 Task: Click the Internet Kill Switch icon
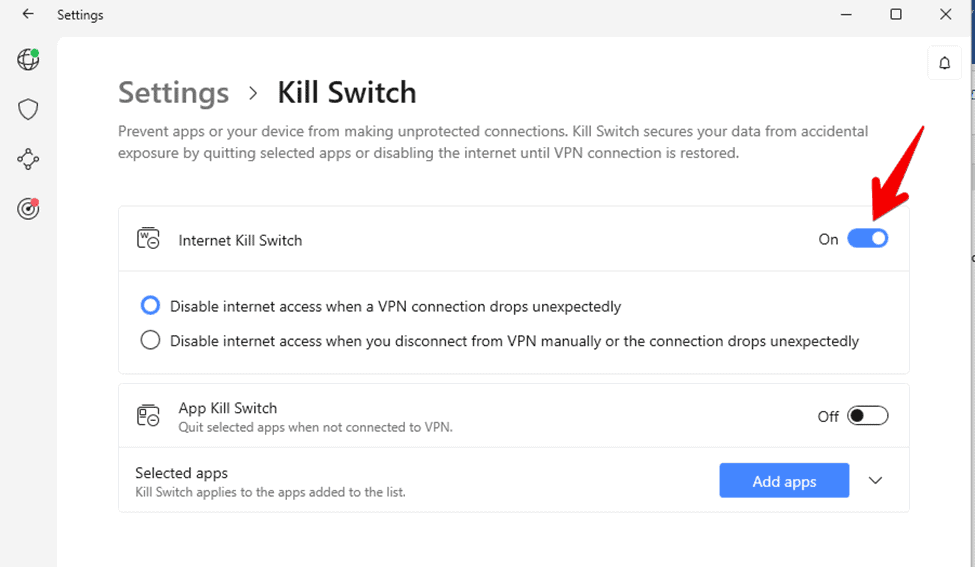148,239
